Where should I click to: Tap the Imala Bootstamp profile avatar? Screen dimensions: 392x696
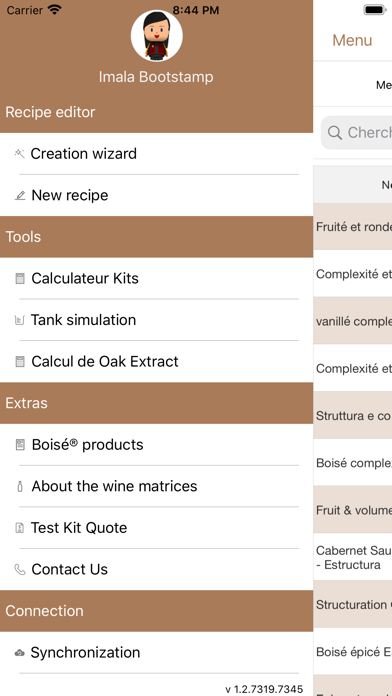157,36
